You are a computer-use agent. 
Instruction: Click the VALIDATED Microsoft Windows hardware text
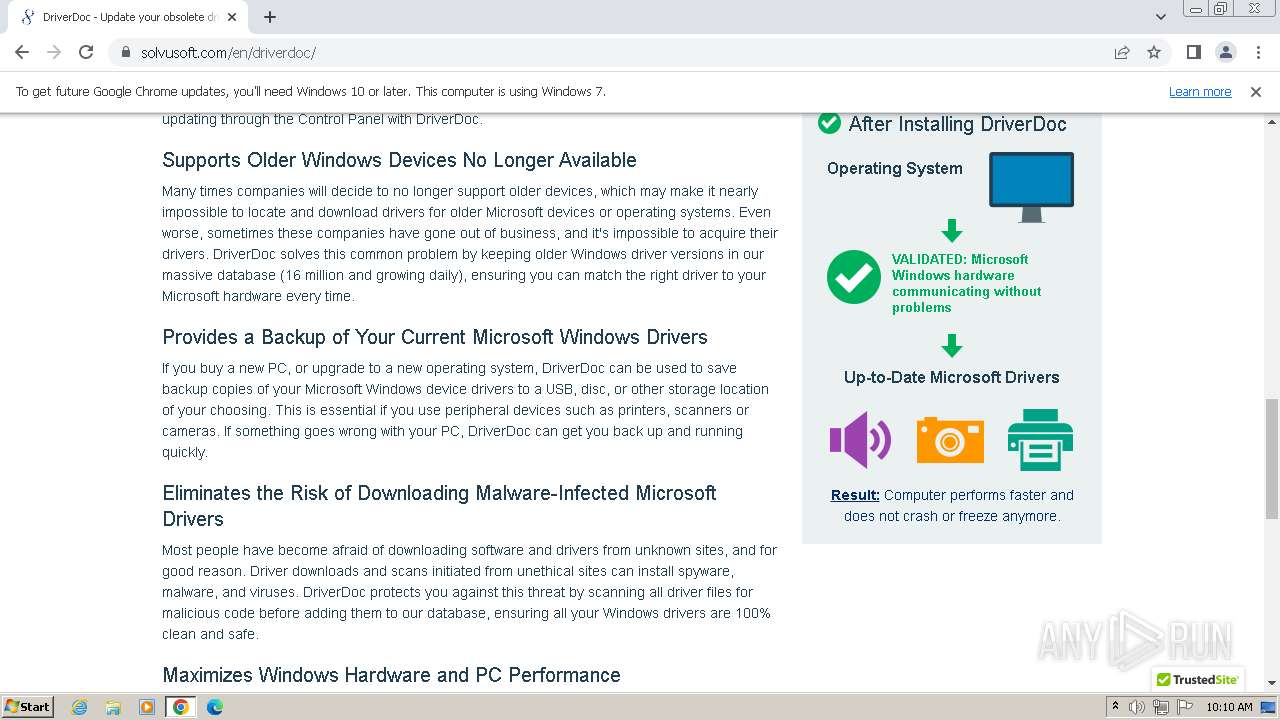coord(967,283)
